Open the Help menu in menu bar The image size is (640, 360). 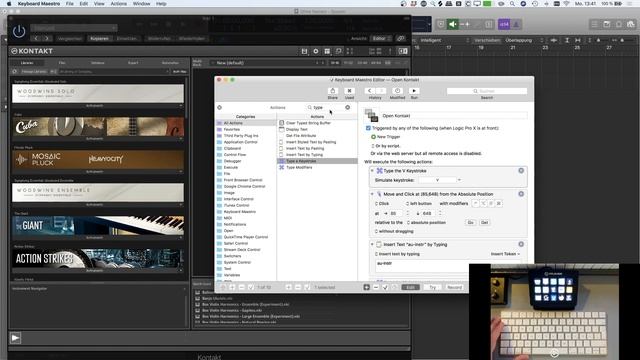(161, 4)
